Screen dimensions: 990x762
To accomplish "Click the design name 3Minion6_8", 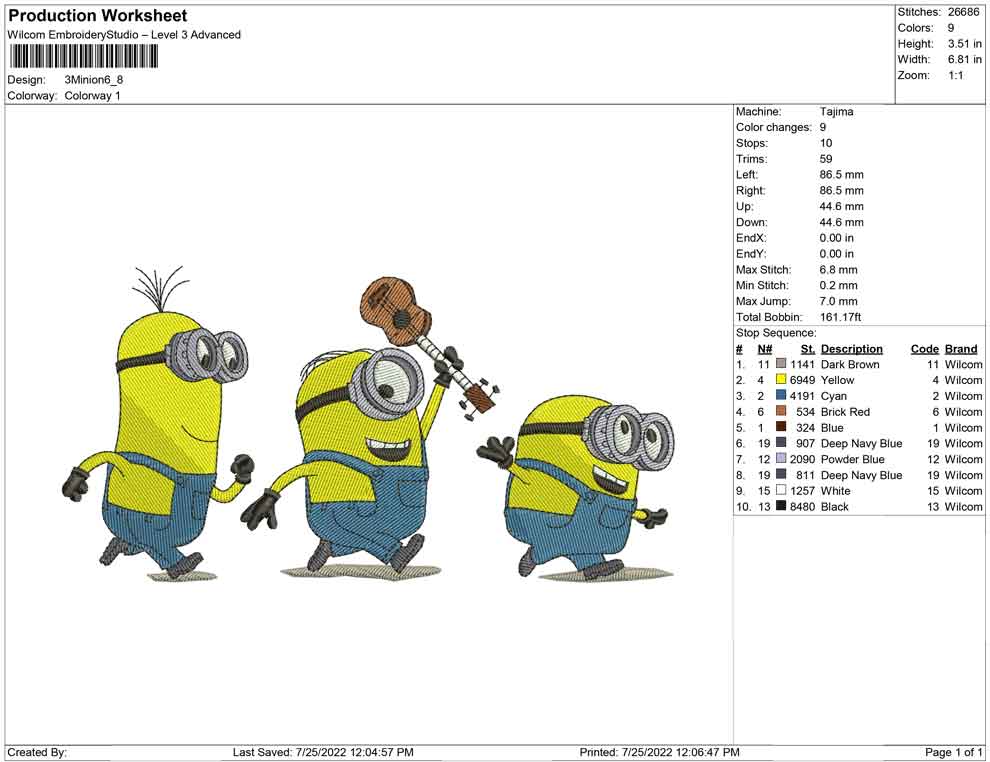I will [x=93, y=80].
